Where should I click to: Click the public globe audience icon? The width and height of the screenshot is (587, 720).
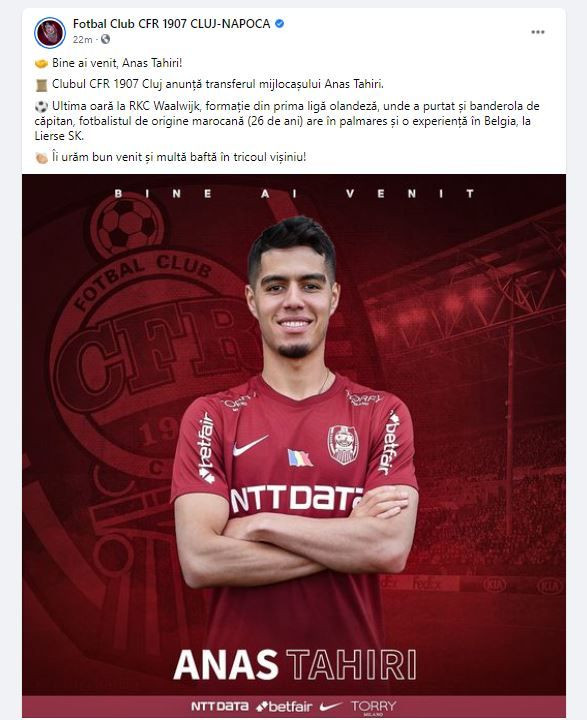106,39
